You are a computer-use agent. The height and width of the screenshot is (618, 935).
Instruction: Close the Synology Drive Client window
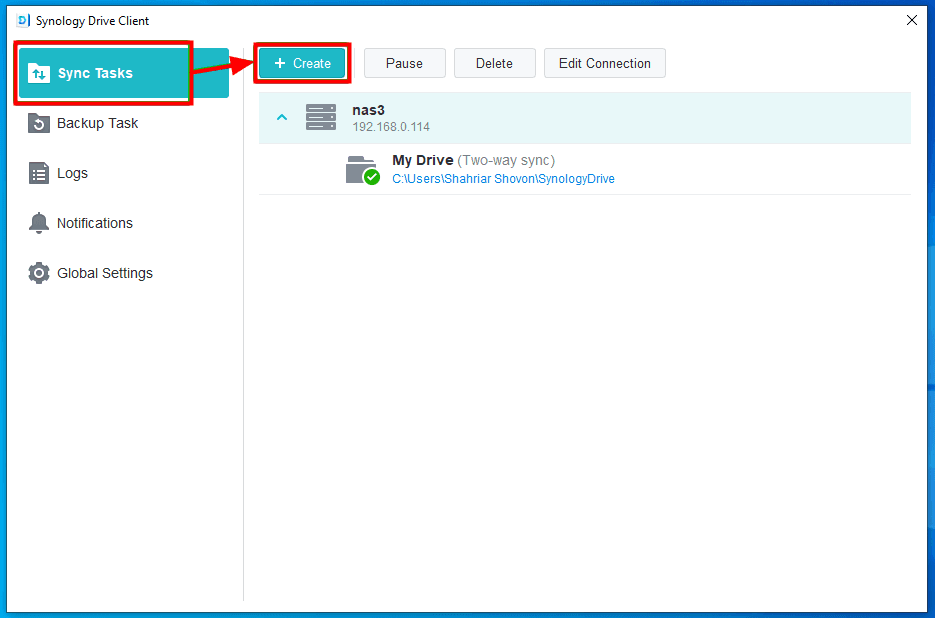(x=912, y=20)
